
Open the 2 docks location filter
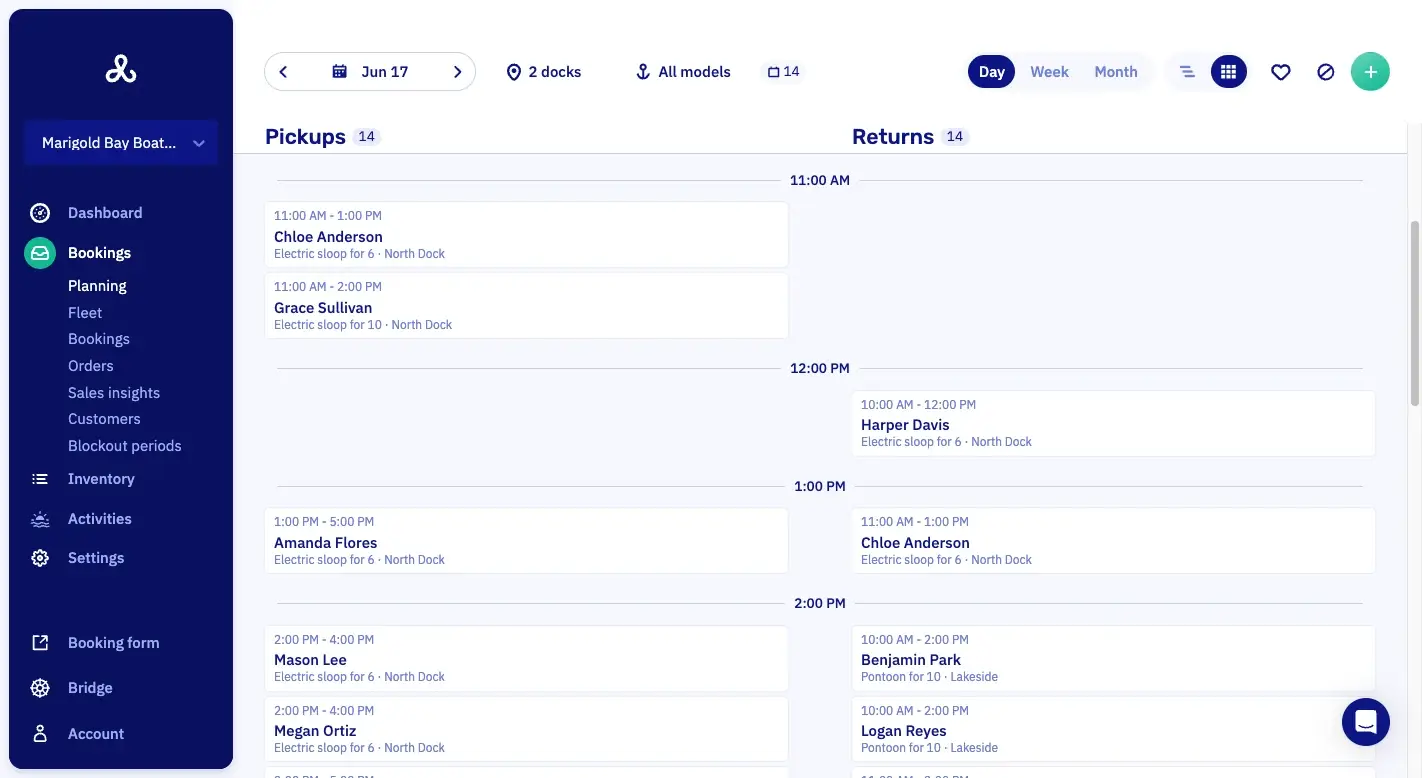pos(544,72)
